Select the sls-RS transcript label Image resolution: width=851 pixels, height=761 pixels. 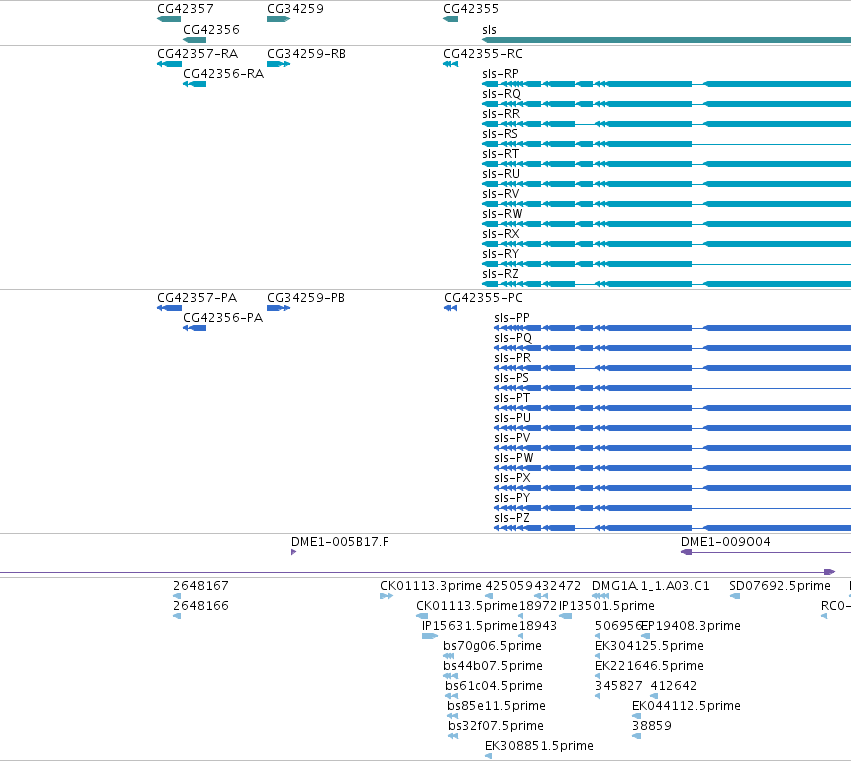click(x=500, y=134)
